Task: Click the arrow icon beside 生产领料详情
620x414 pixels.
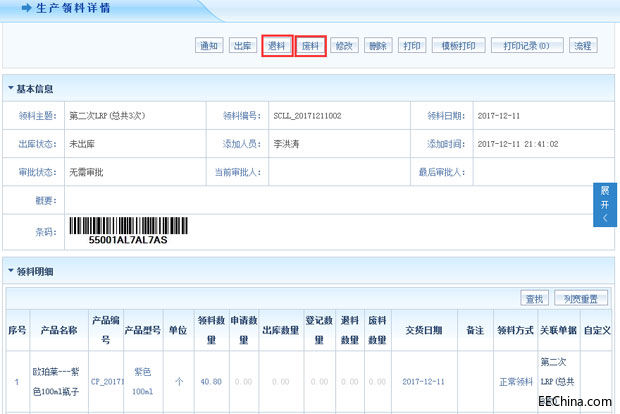Action: pyautogui.click(x=26, y=8)
